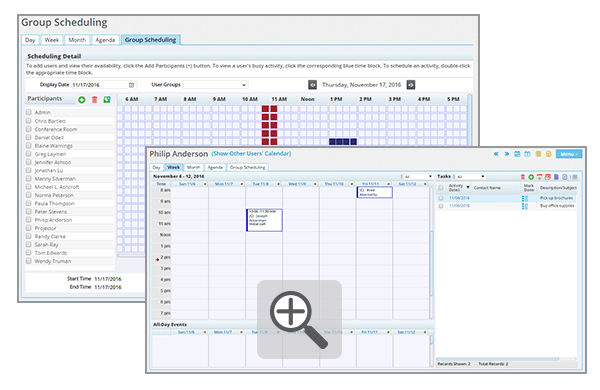
Task: Click horizontal scrollbar under the Tasks list
Action: click(498, 359)
